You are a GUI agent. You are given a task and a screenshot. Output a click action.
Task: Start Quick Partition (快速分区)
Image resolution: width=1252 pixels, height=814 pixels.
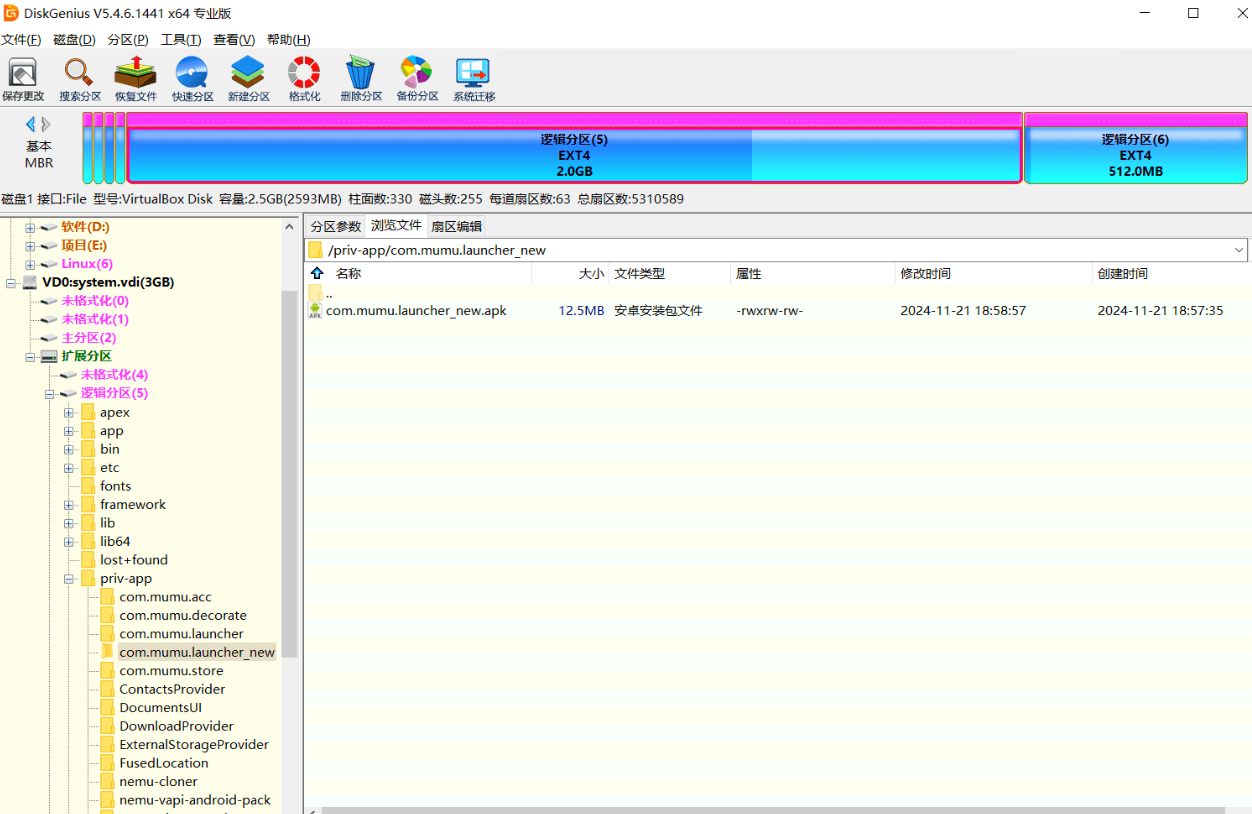pyautogui.click(x=192, y=80)
